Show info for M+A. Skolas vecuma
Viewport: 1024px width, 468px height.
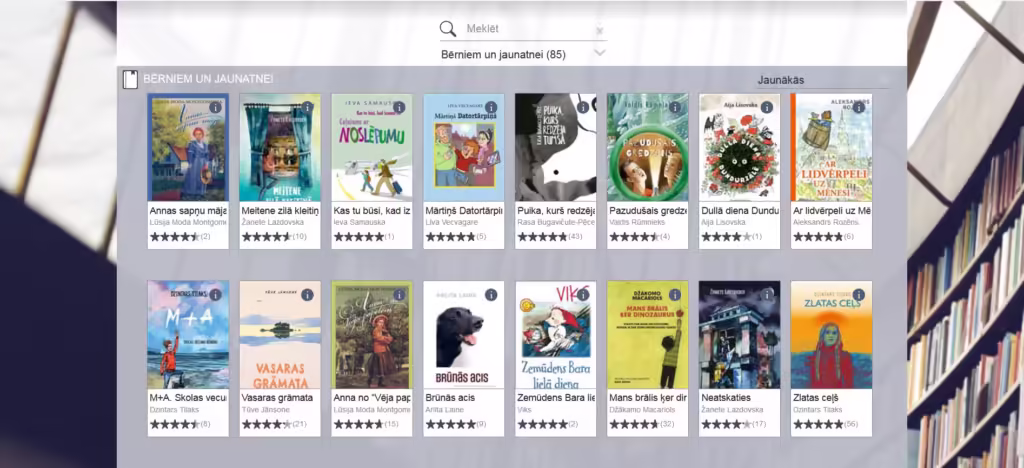pos(216,295)
